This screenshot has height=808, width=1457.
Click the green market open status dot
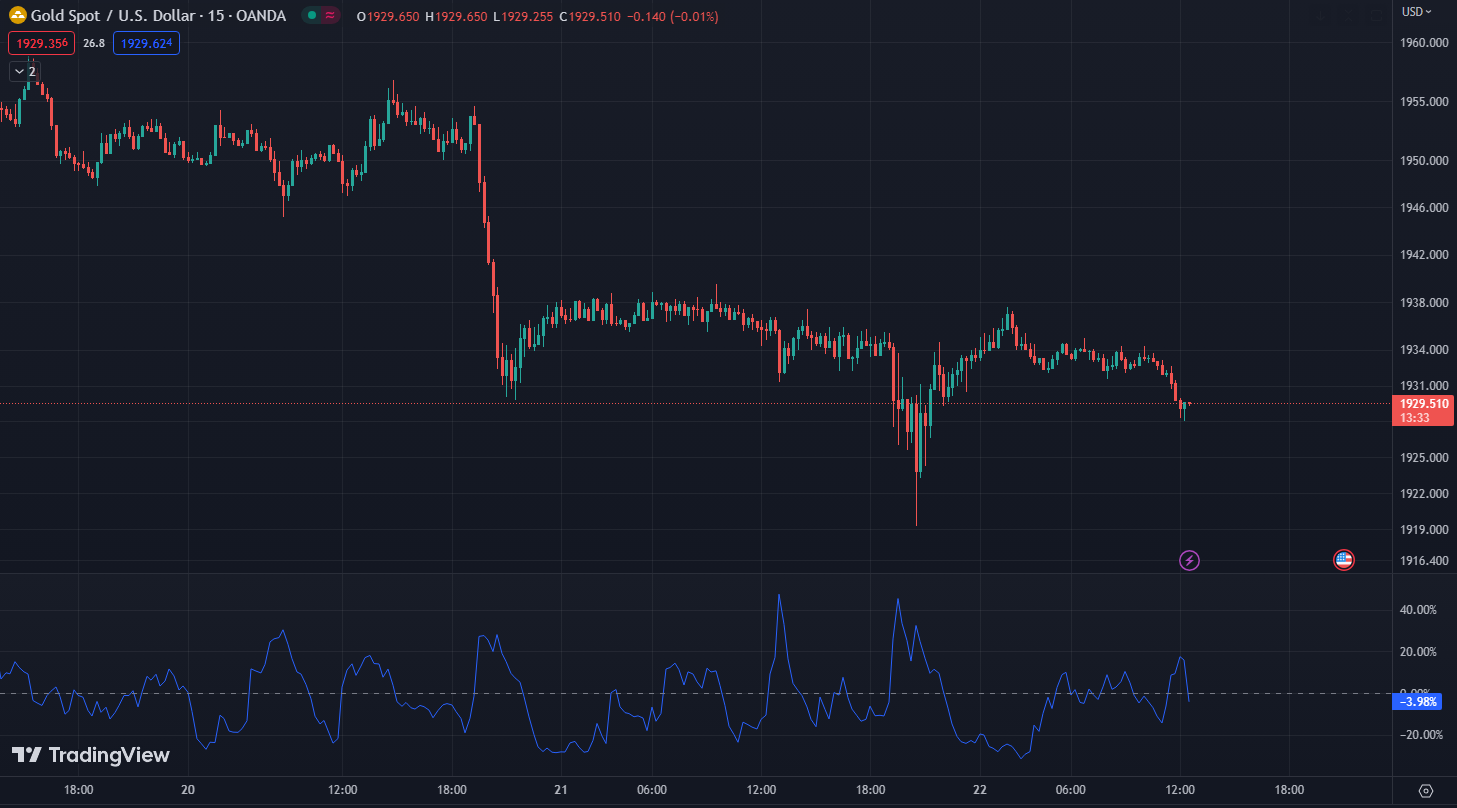click(312, 16)
